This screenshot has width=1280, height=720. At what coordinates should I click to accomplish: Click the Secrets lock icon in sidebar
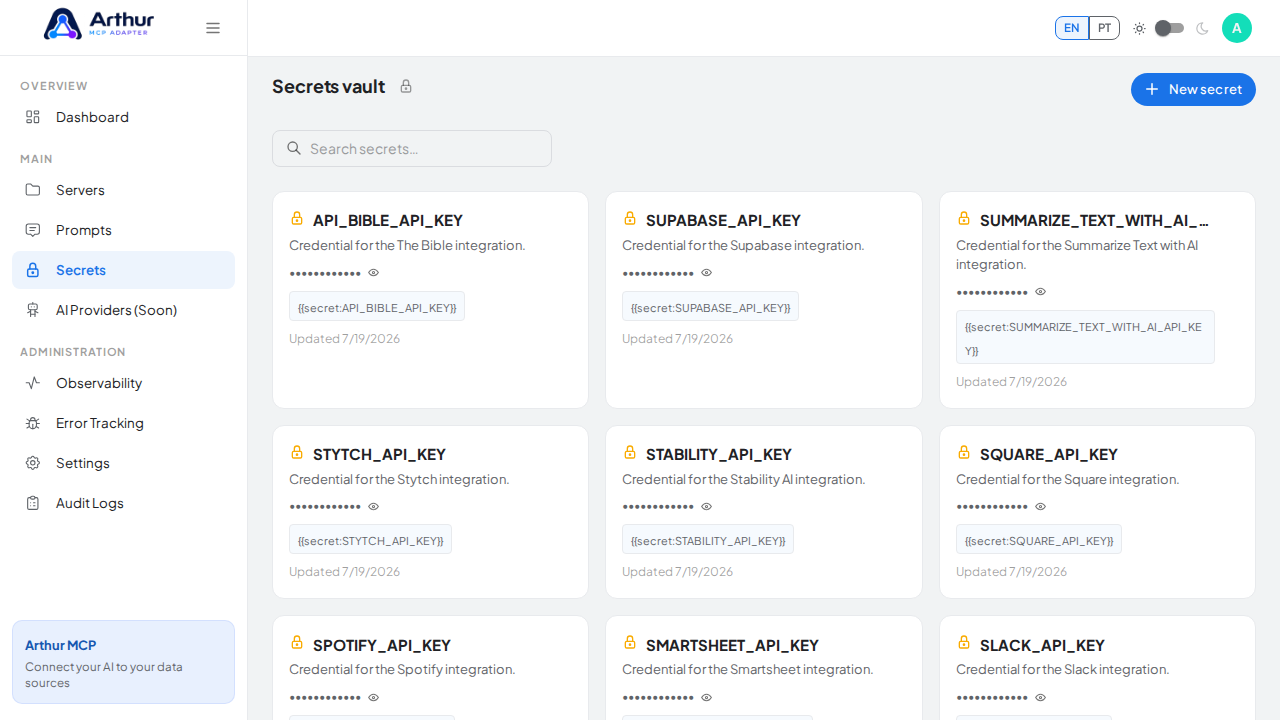(33, 270)
